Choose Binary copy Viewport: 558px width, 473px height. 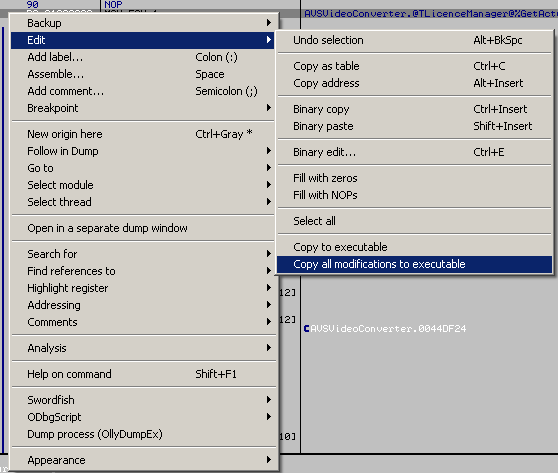click(414, 109)
